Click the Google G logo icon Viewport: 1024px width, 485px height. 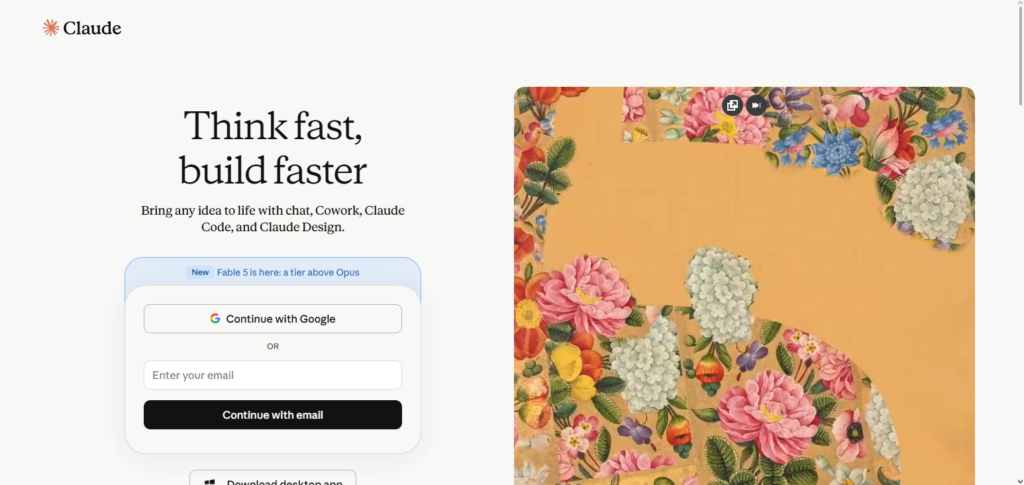pyautogui.click(x=215, y=319)
